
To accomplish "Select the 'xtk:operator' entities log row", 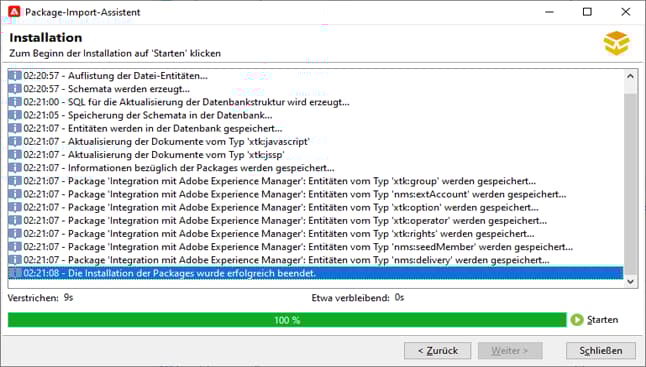I will pyautogui.click(x=316, y=221).
